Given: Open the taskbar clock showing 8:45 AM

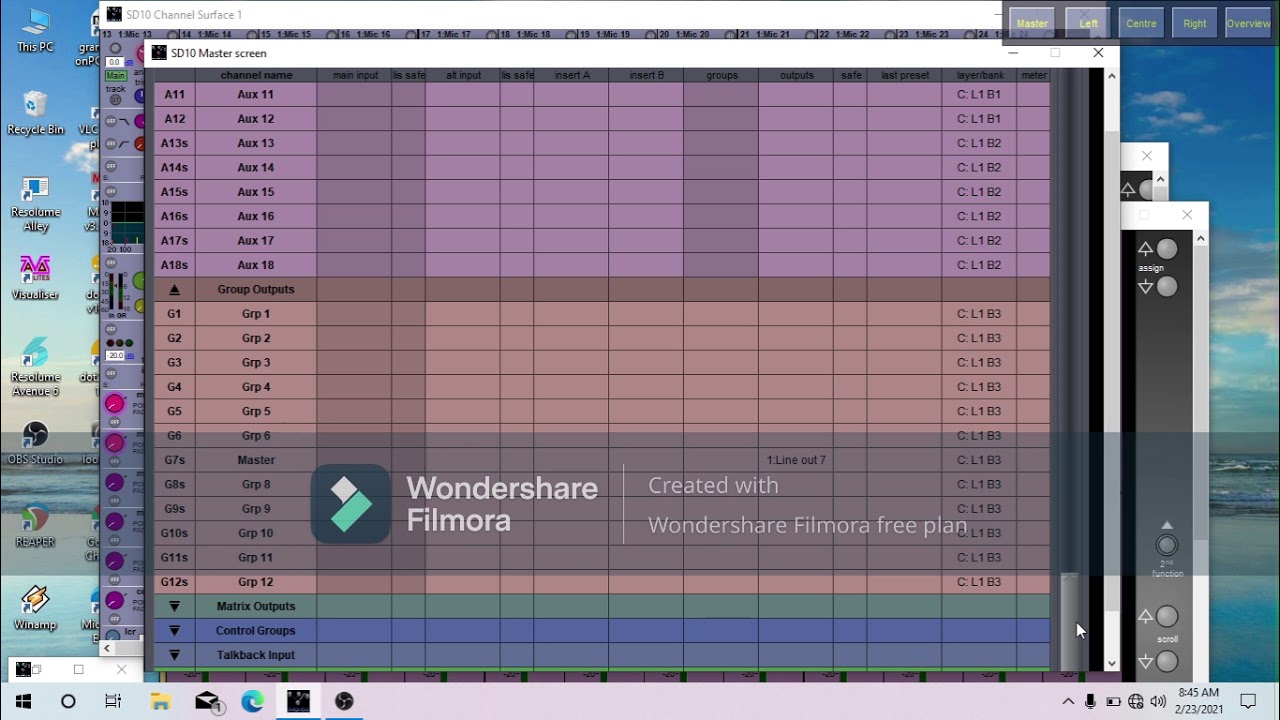Looking at the screenshot, I should [x=1198, y=700].
